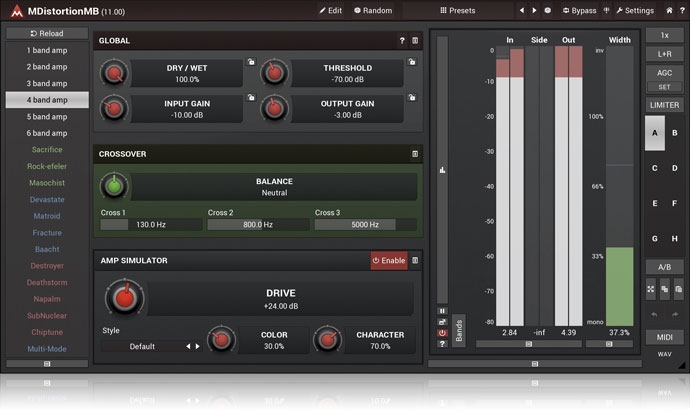Screen dimensions: 690x411
Task: Select preset slot B
Action: (675, 133)
